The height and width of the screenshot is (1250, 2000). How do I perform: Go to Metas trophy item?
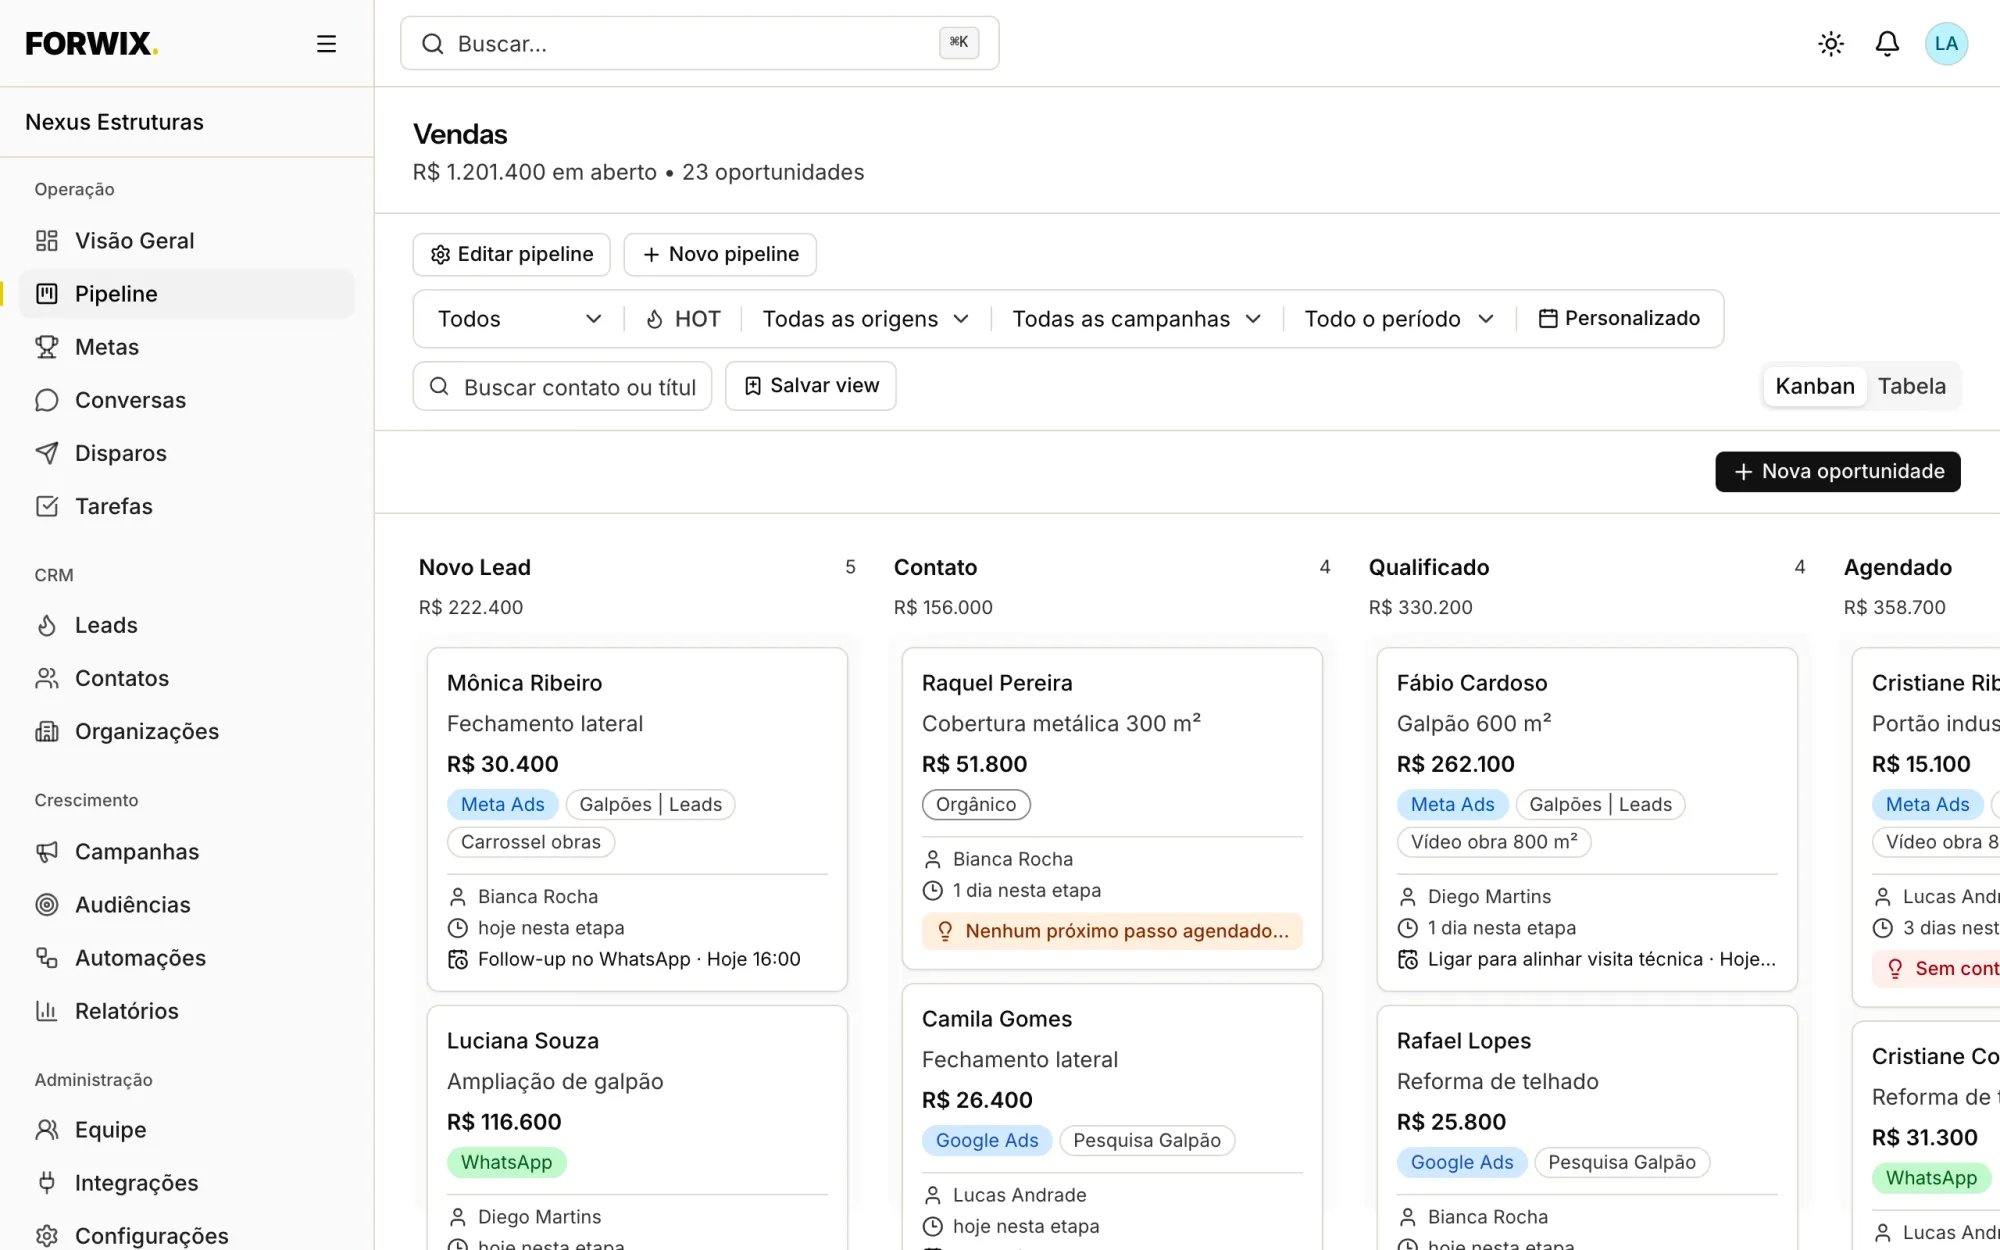click(187, 347)
